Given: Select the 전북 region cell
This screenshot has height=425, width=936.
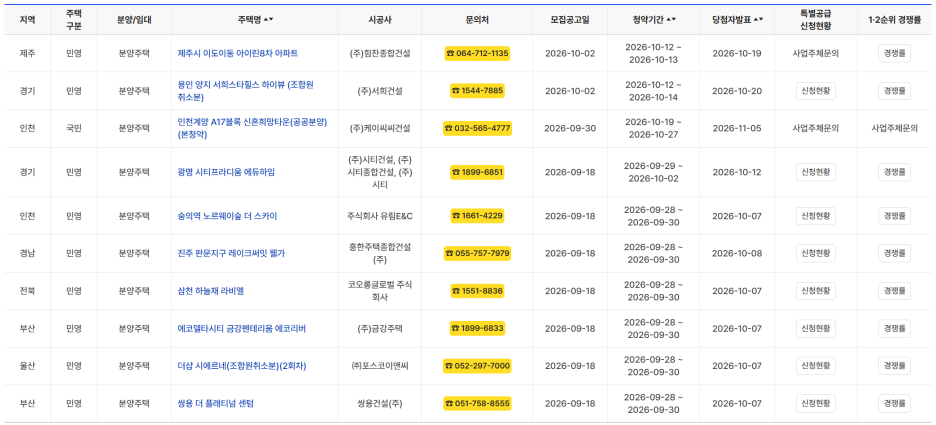Looking at the screenshot, I should pyautogui.click(x=27, y=291).
